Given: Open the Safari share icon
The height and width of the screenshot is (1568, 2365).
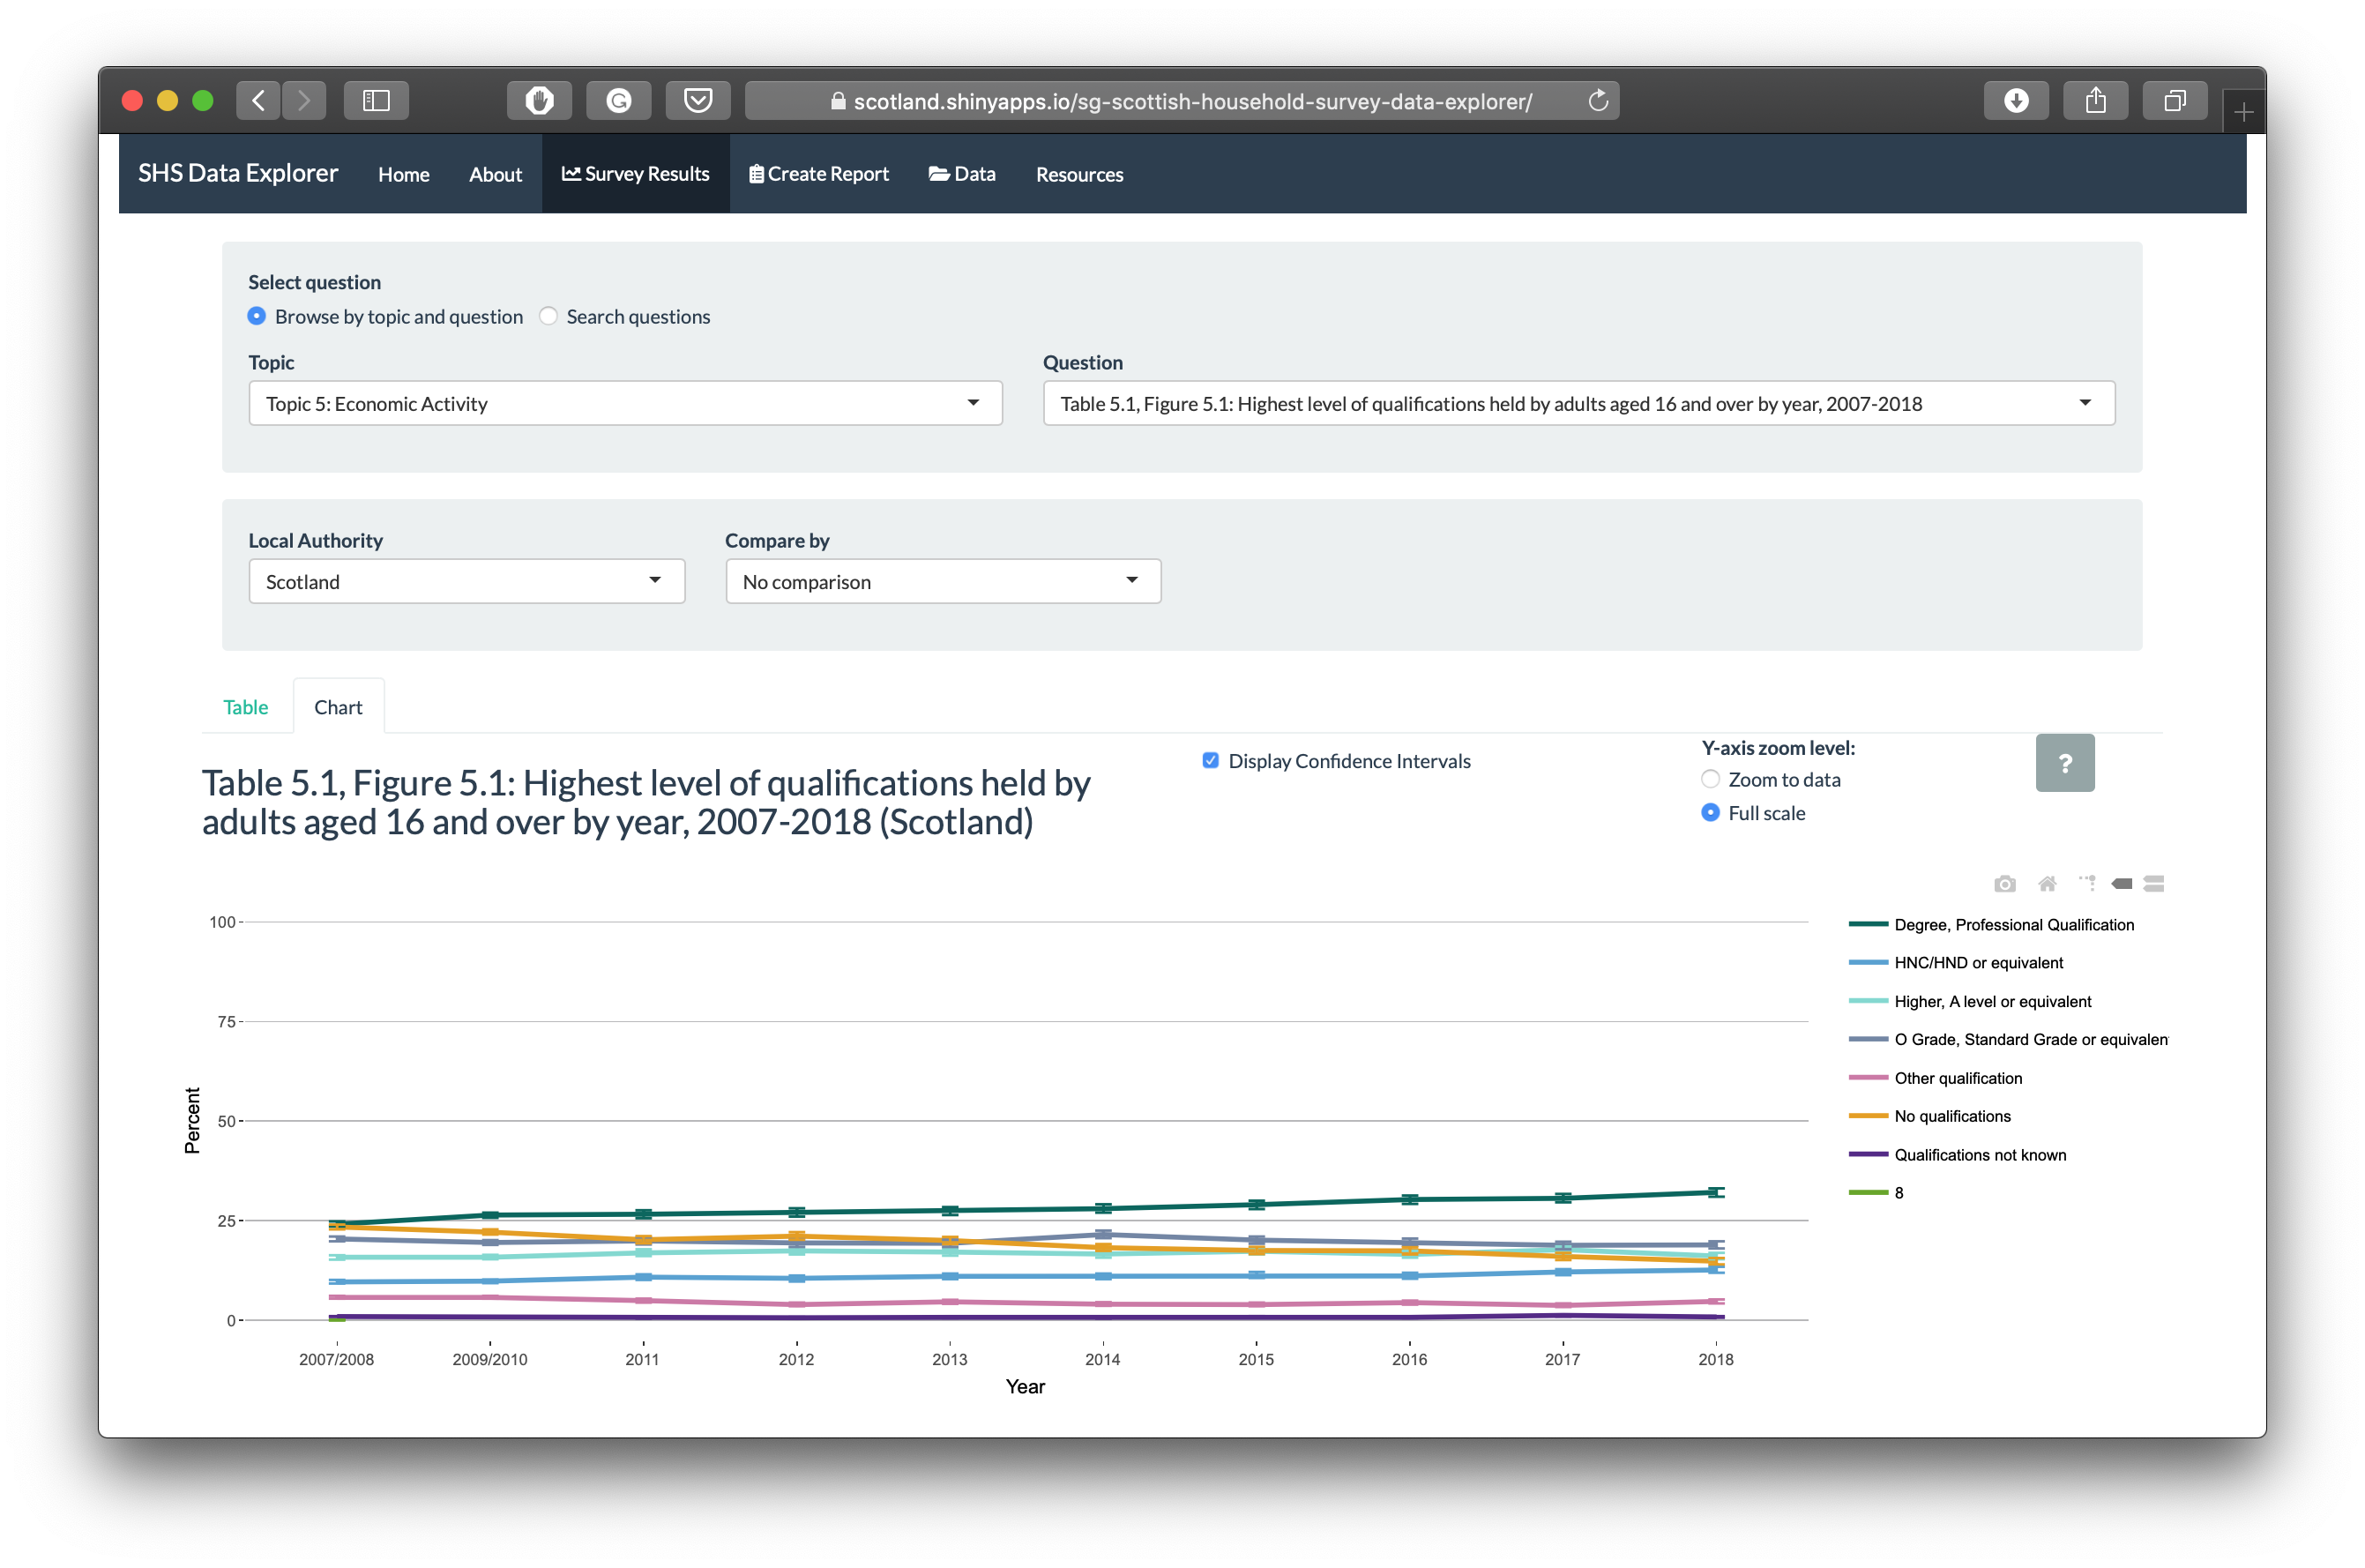Looking at the screenshot, I should click(2095, 101).
